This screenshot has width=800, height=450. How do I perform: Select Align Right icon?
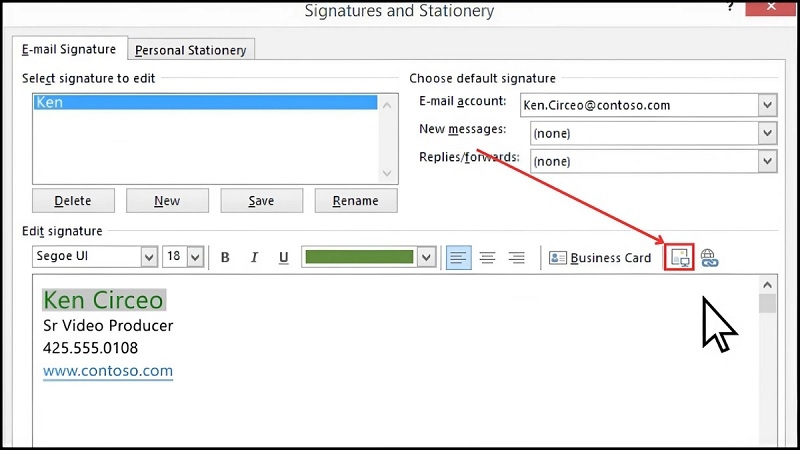tap(516, 257)
